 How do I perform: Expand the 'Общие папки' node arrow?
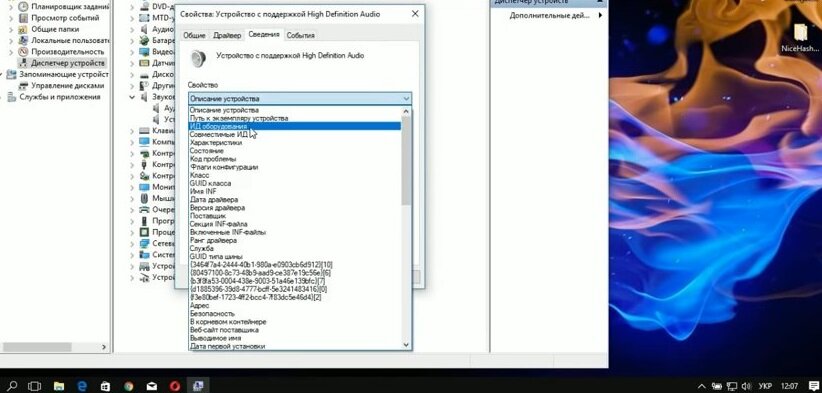pos(11,29)
